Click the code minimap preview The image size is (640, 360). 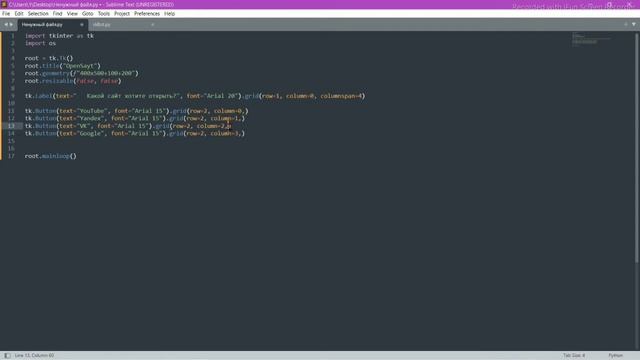[x=591, y=39]
